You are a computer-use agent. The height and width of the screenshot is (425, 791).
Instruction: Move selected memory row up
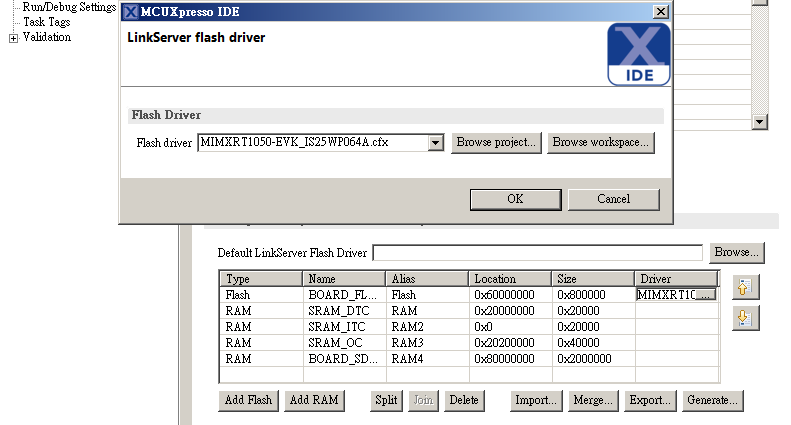(745, 288)
